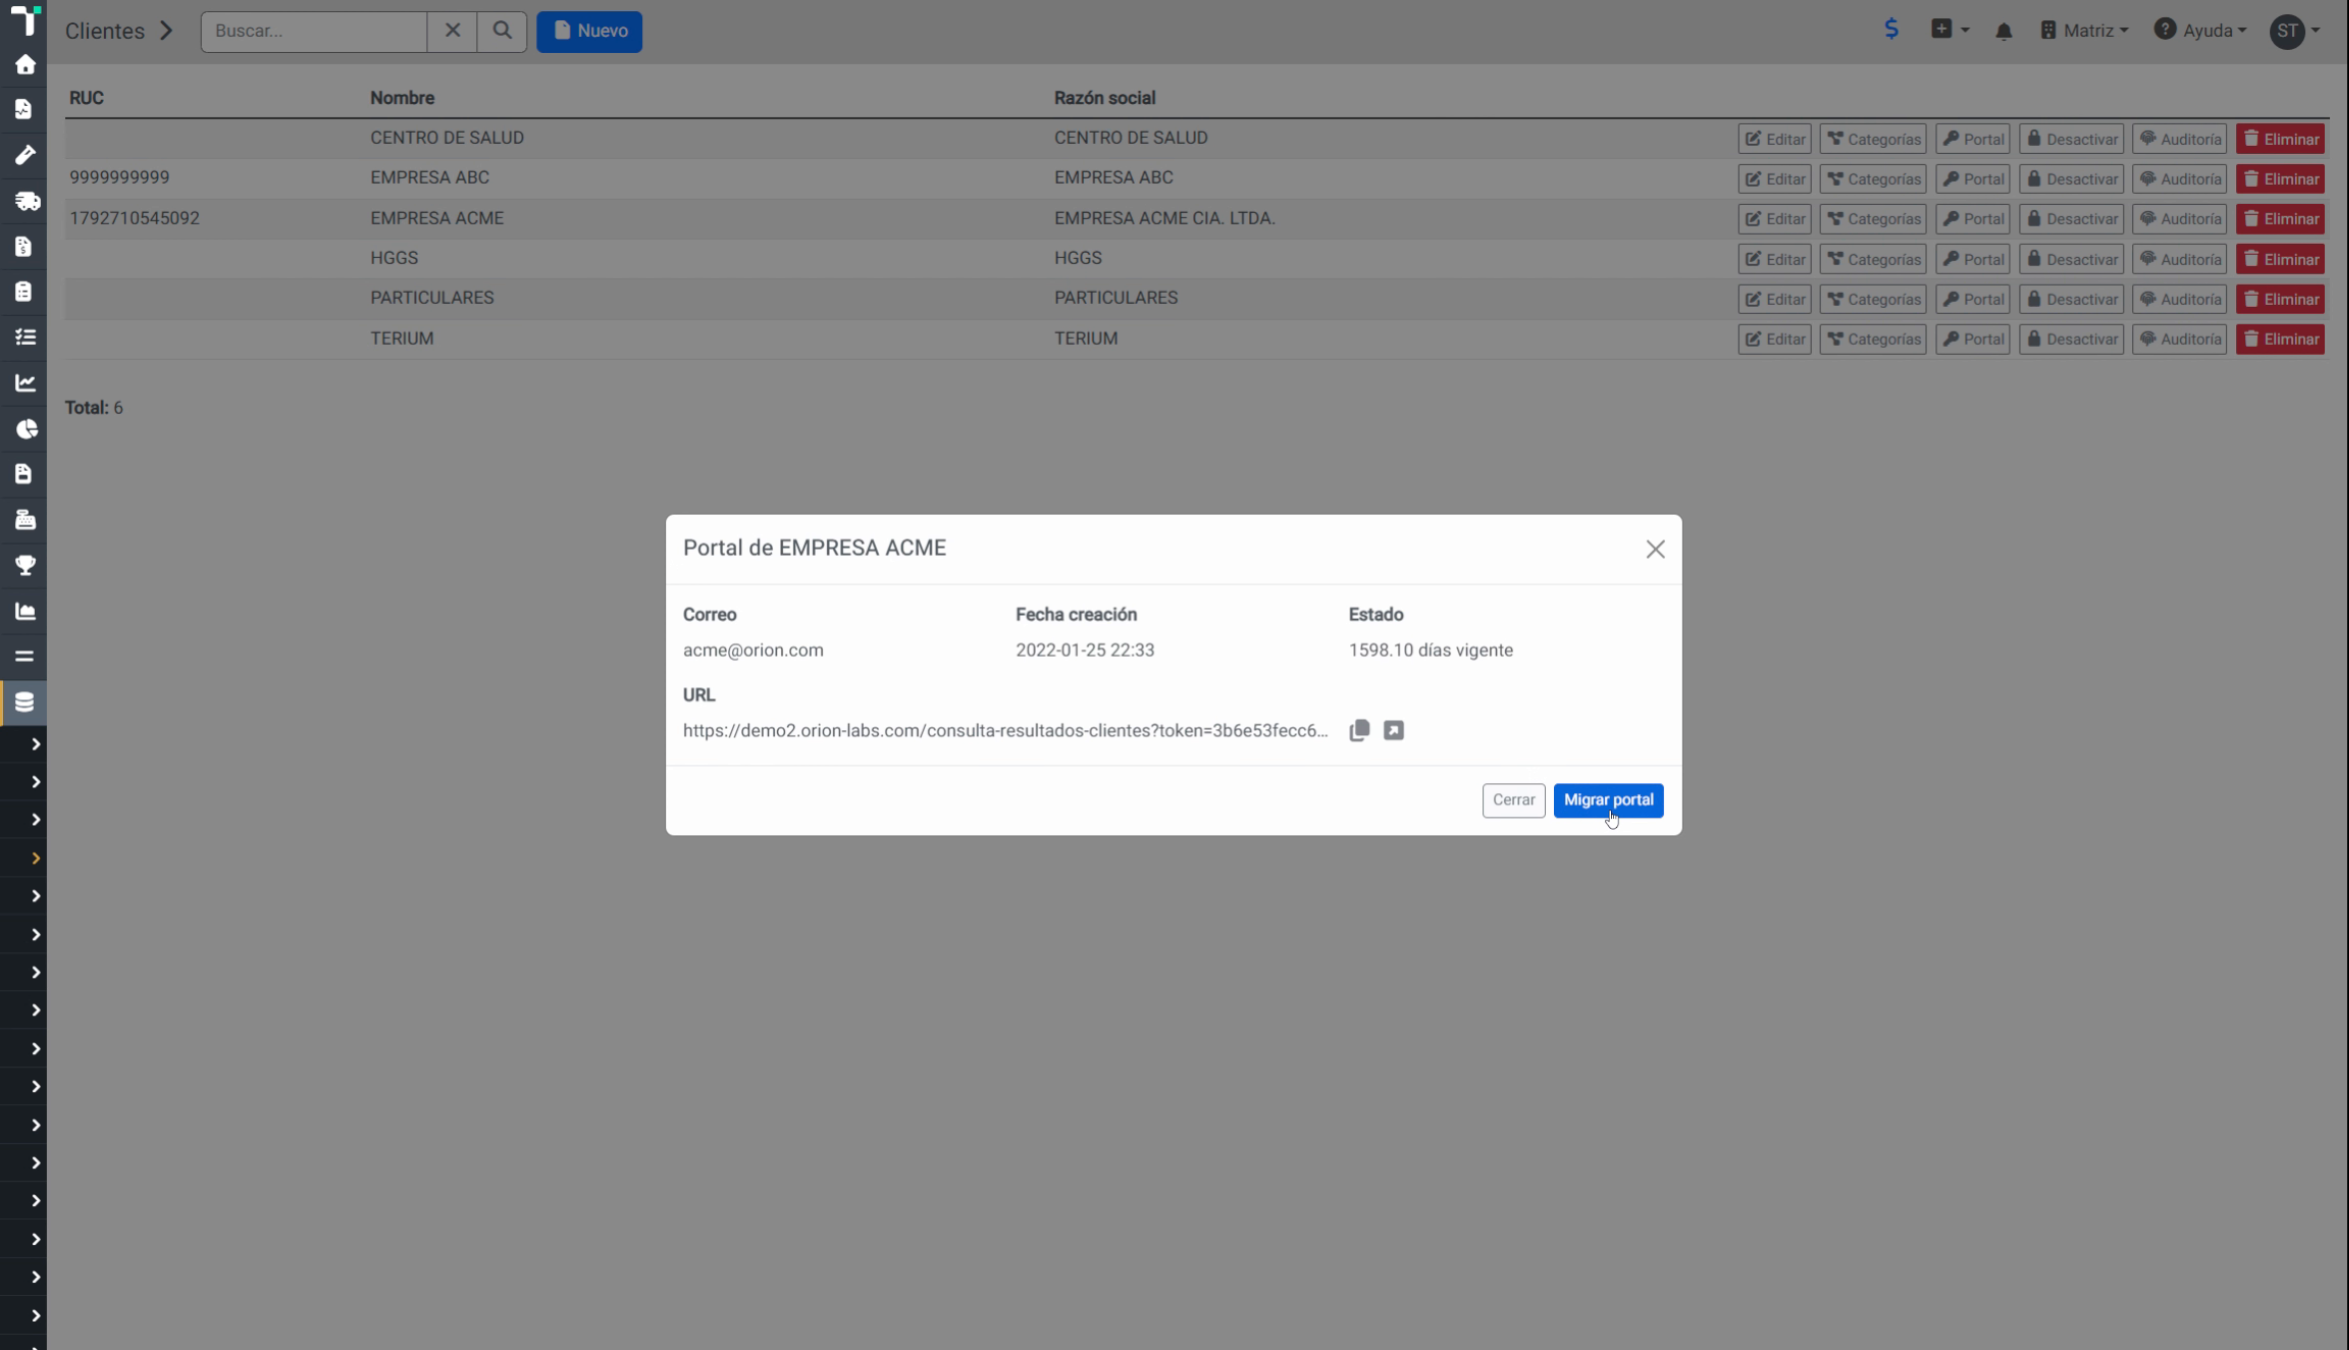Click the RUC column header

86,98
